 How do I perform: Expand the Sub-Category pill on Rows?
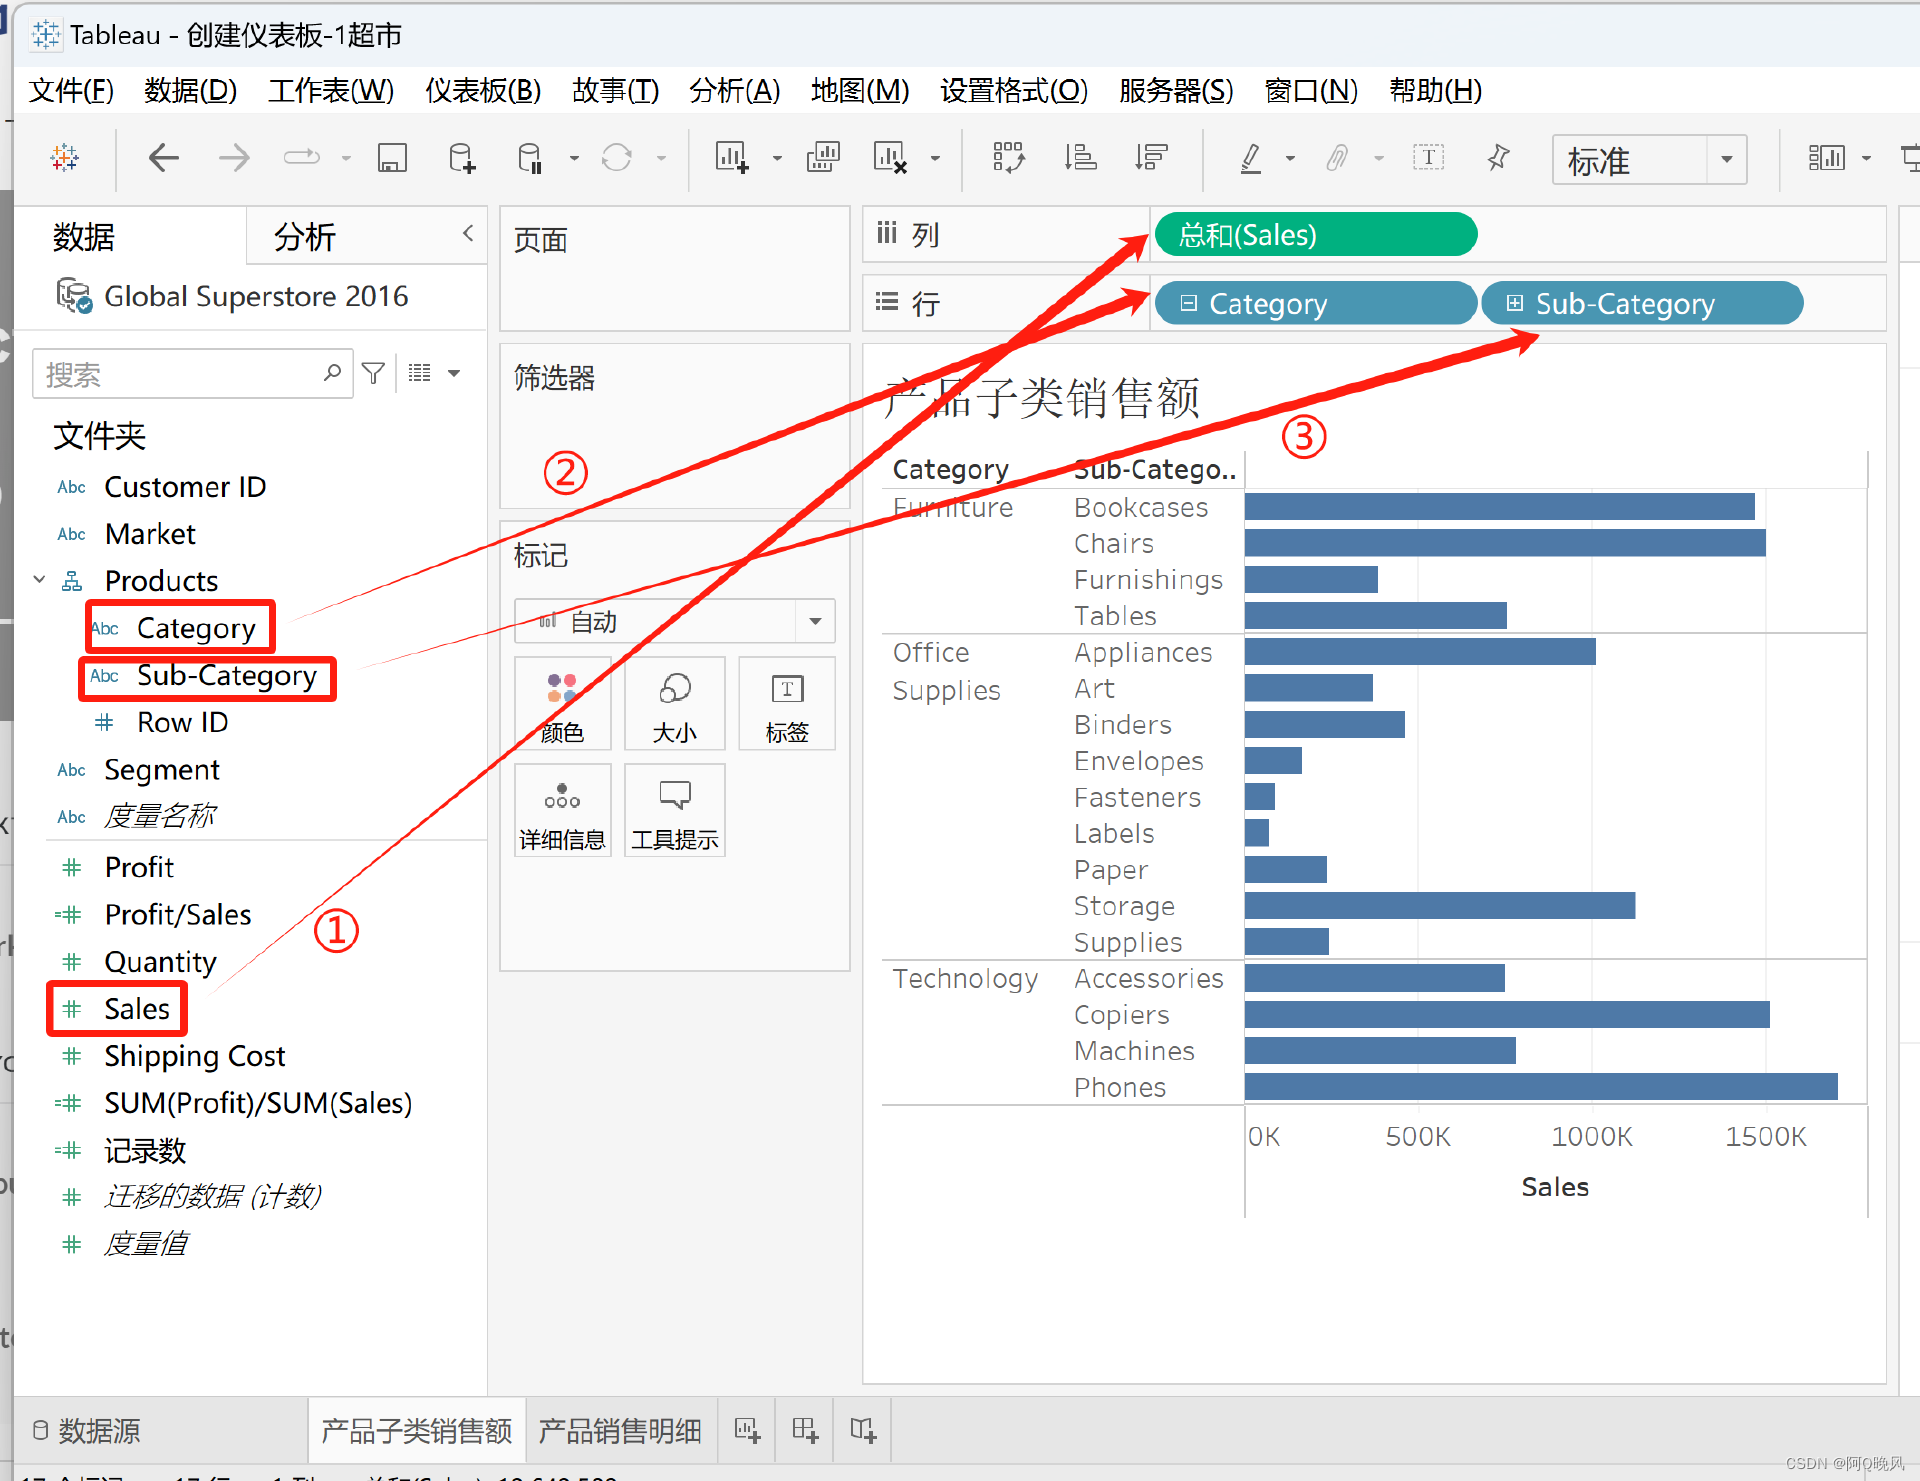pos(1515,303)
